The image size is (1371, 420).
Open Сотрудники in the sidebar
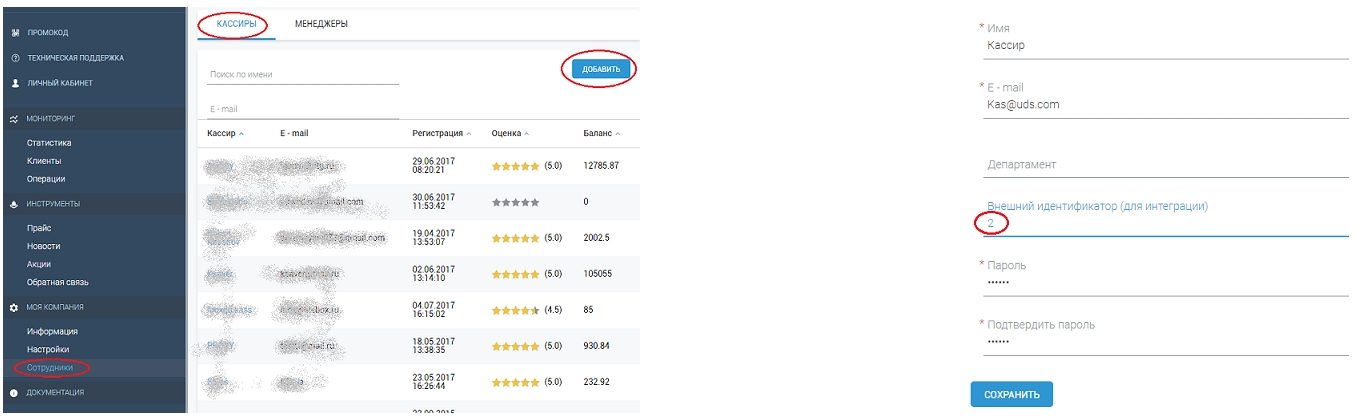[48, 368]
